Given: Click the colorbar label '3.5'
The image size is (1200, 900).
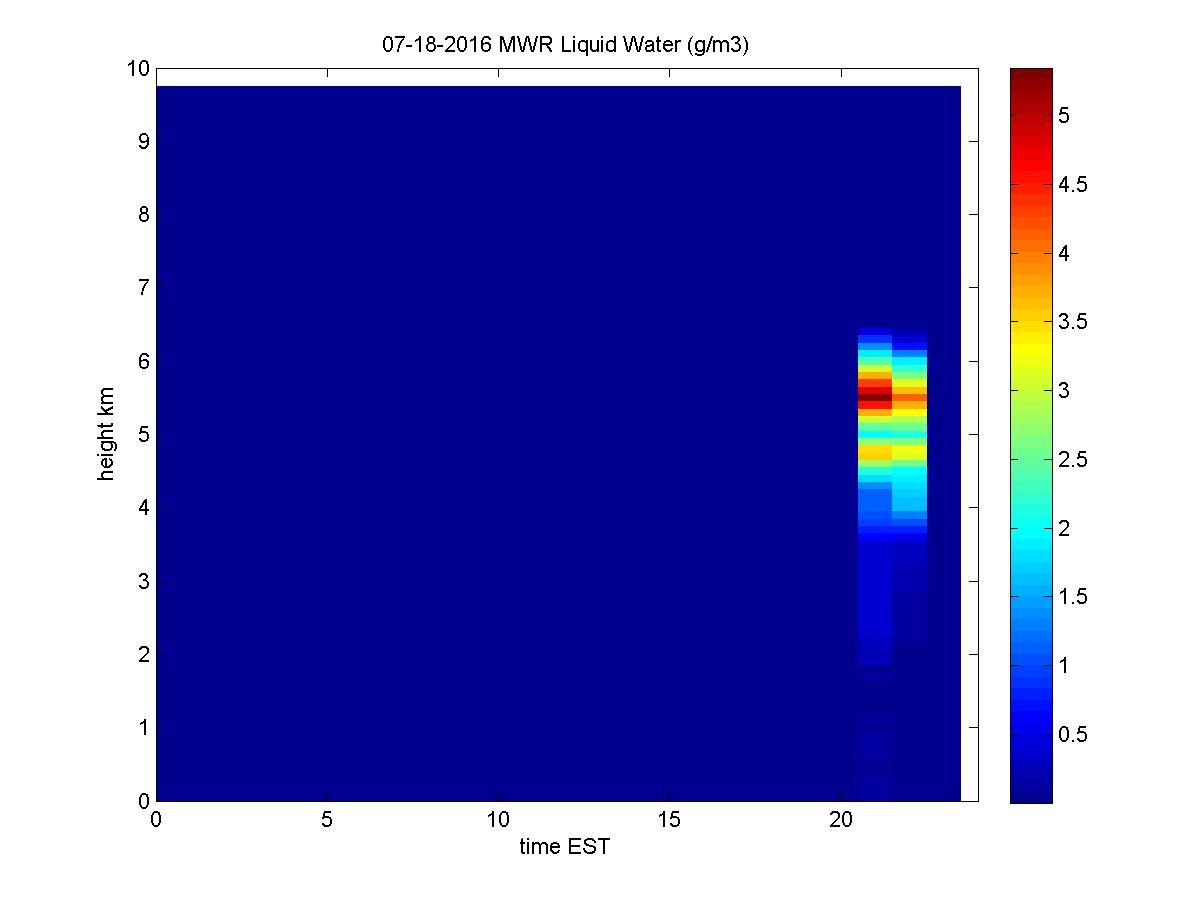Looking at the screenshot, I should 1072,322.
